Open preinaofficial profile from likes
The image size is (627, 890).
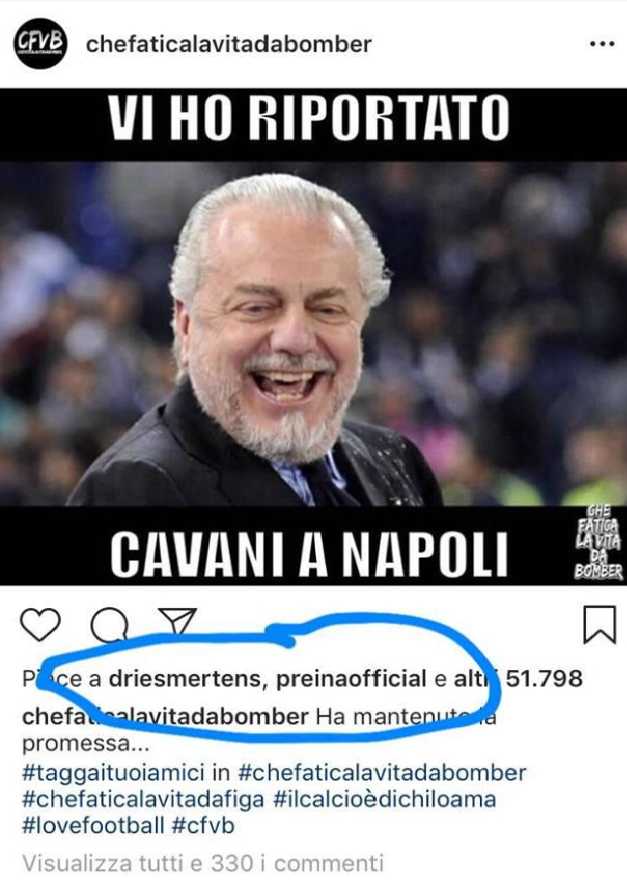(x=351, y=678)
